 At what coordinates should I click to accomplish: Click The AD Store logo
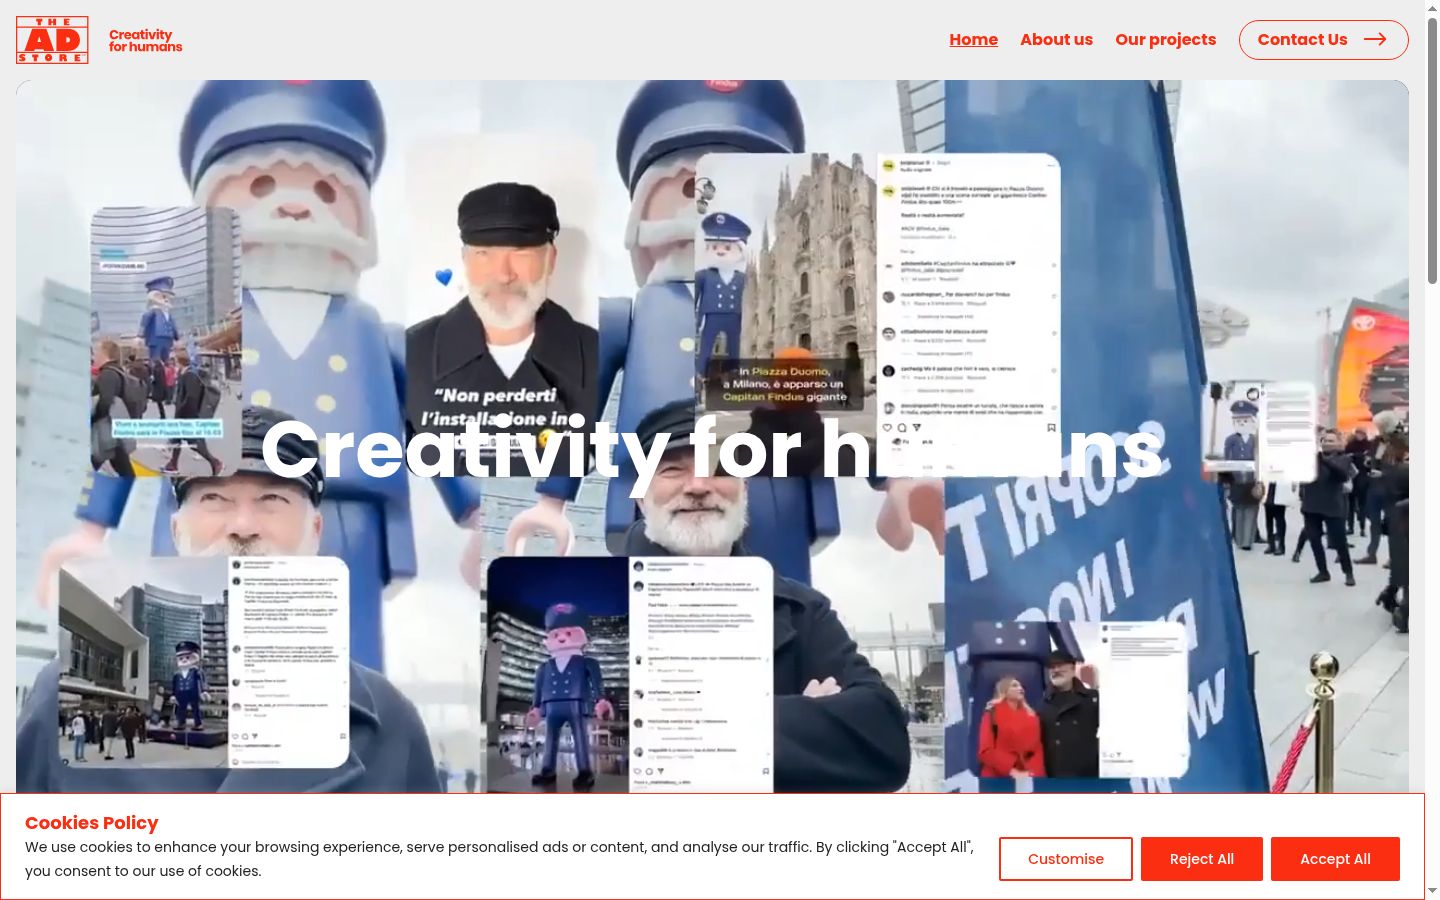(52, 40)
